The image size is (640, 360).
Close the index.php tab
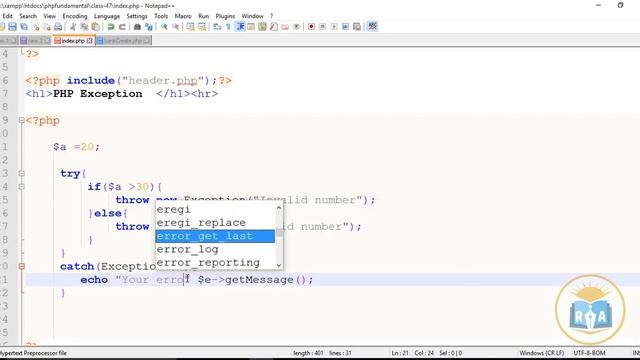90,40
